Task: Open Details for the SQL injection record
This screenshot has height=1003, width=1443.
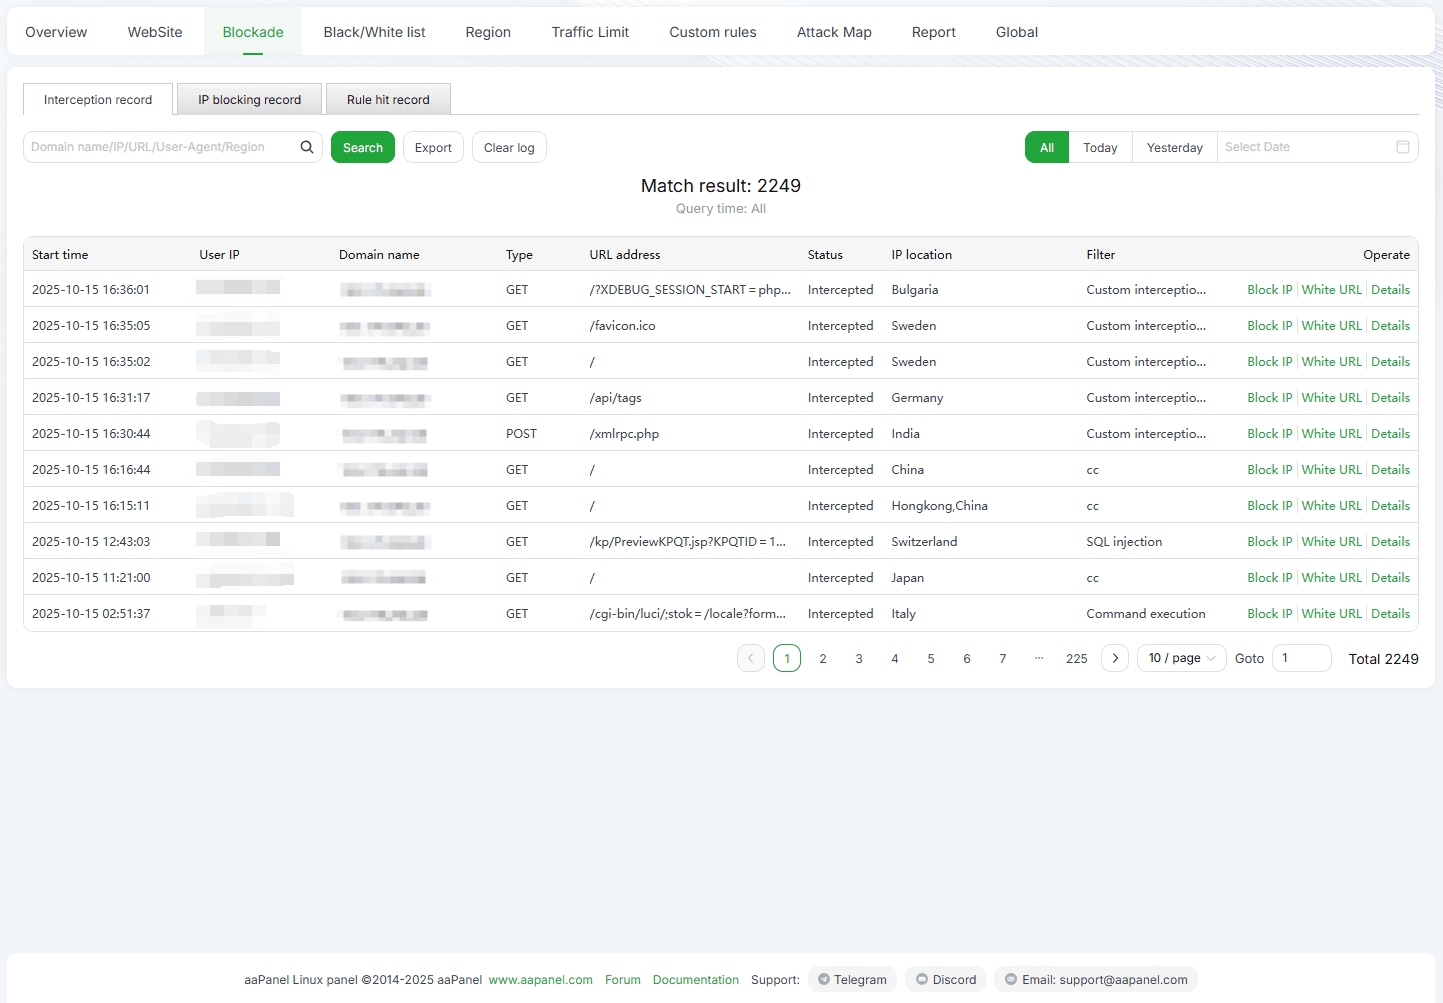Action: [1390, 542]
